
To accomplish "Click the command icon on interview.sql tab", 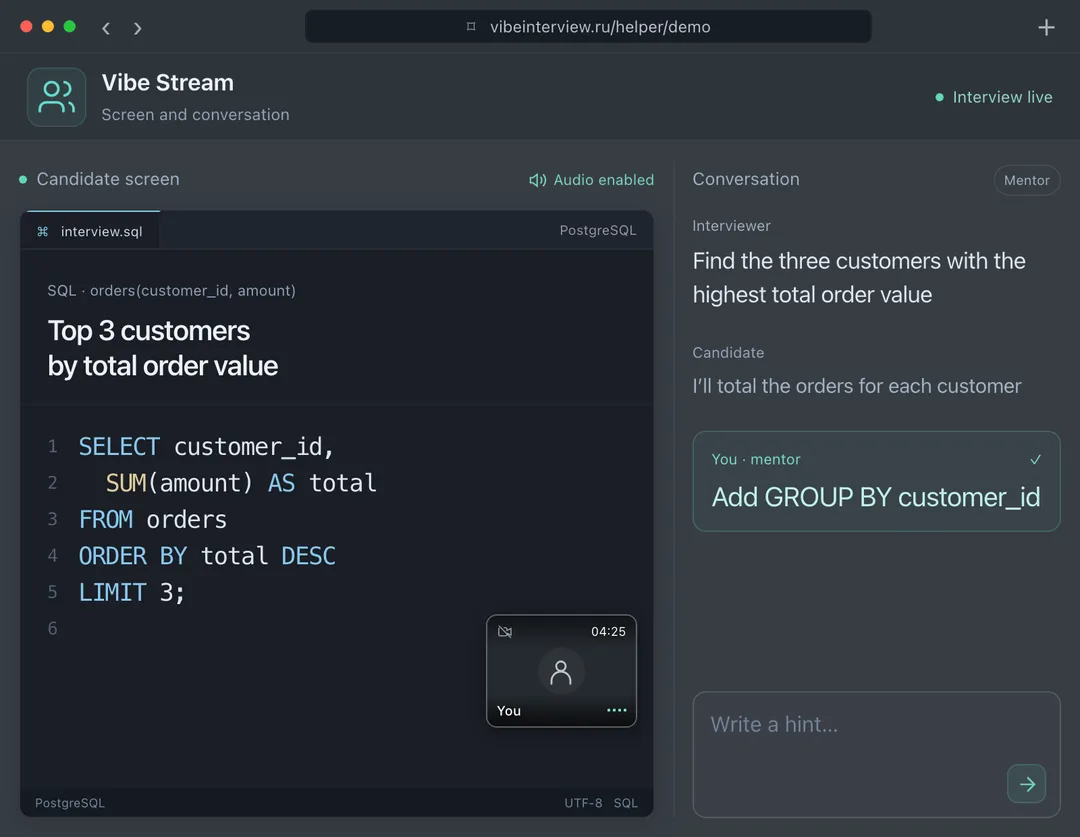I will [x=43, y=231].
